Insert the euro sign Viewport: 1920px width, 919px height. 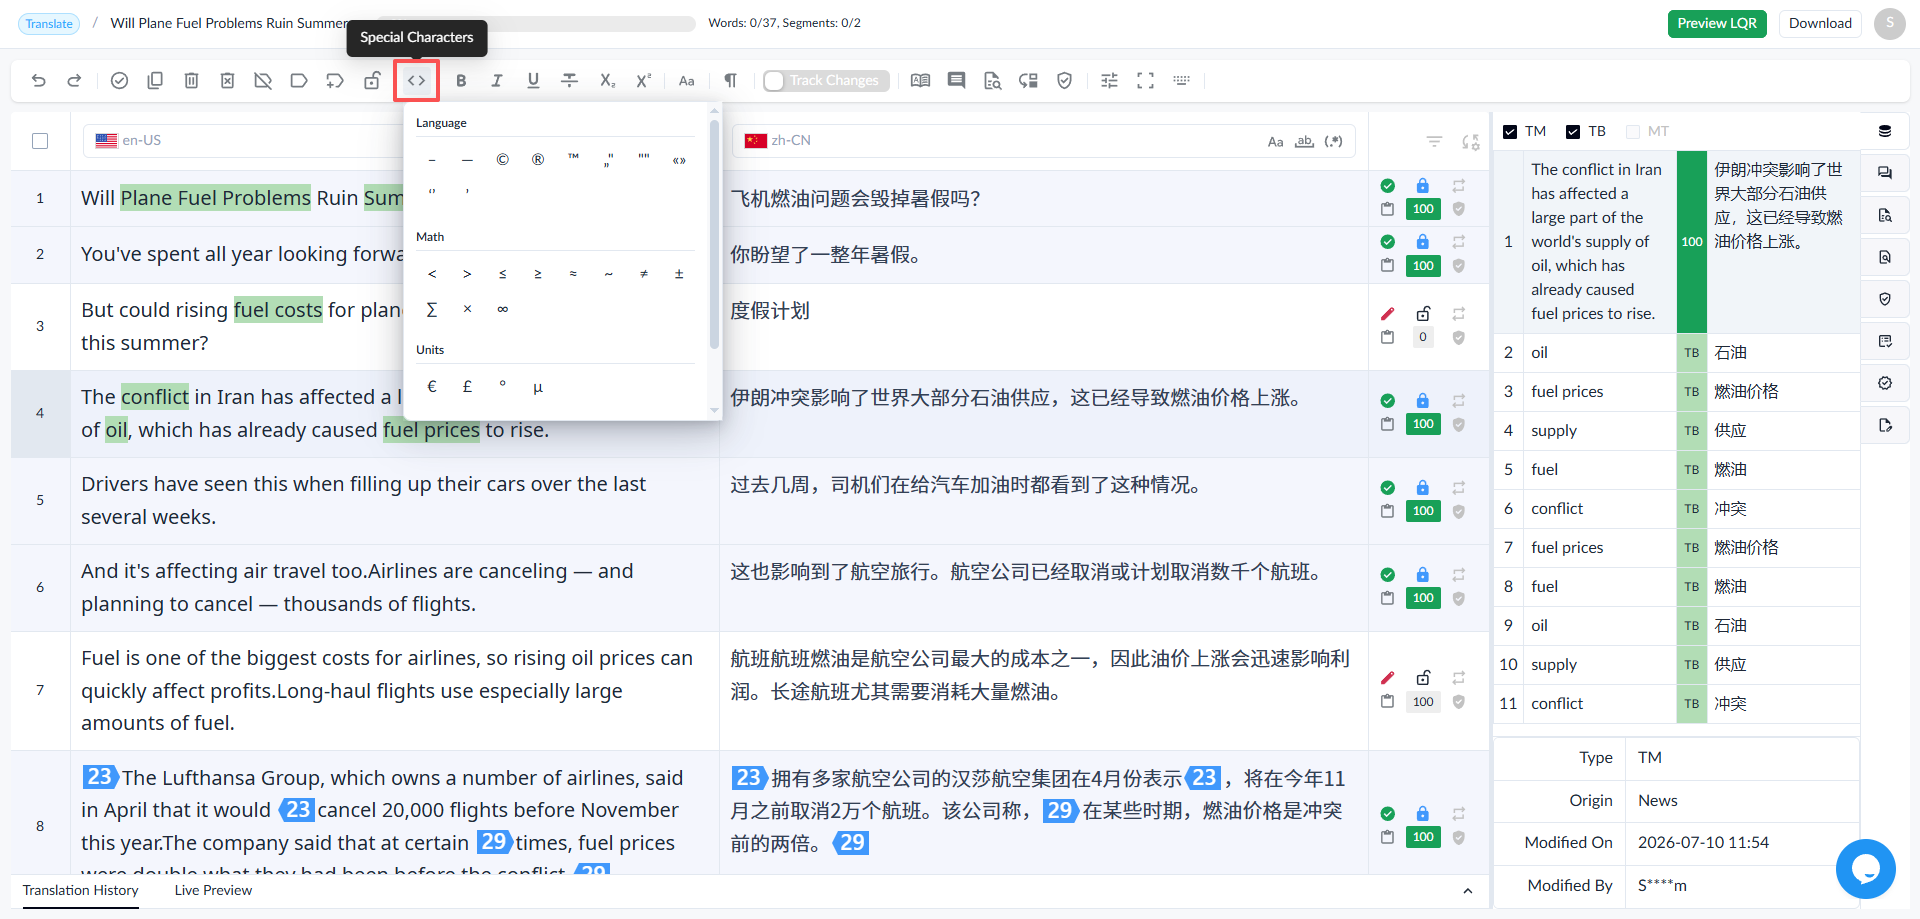click(x=432, y=387)
